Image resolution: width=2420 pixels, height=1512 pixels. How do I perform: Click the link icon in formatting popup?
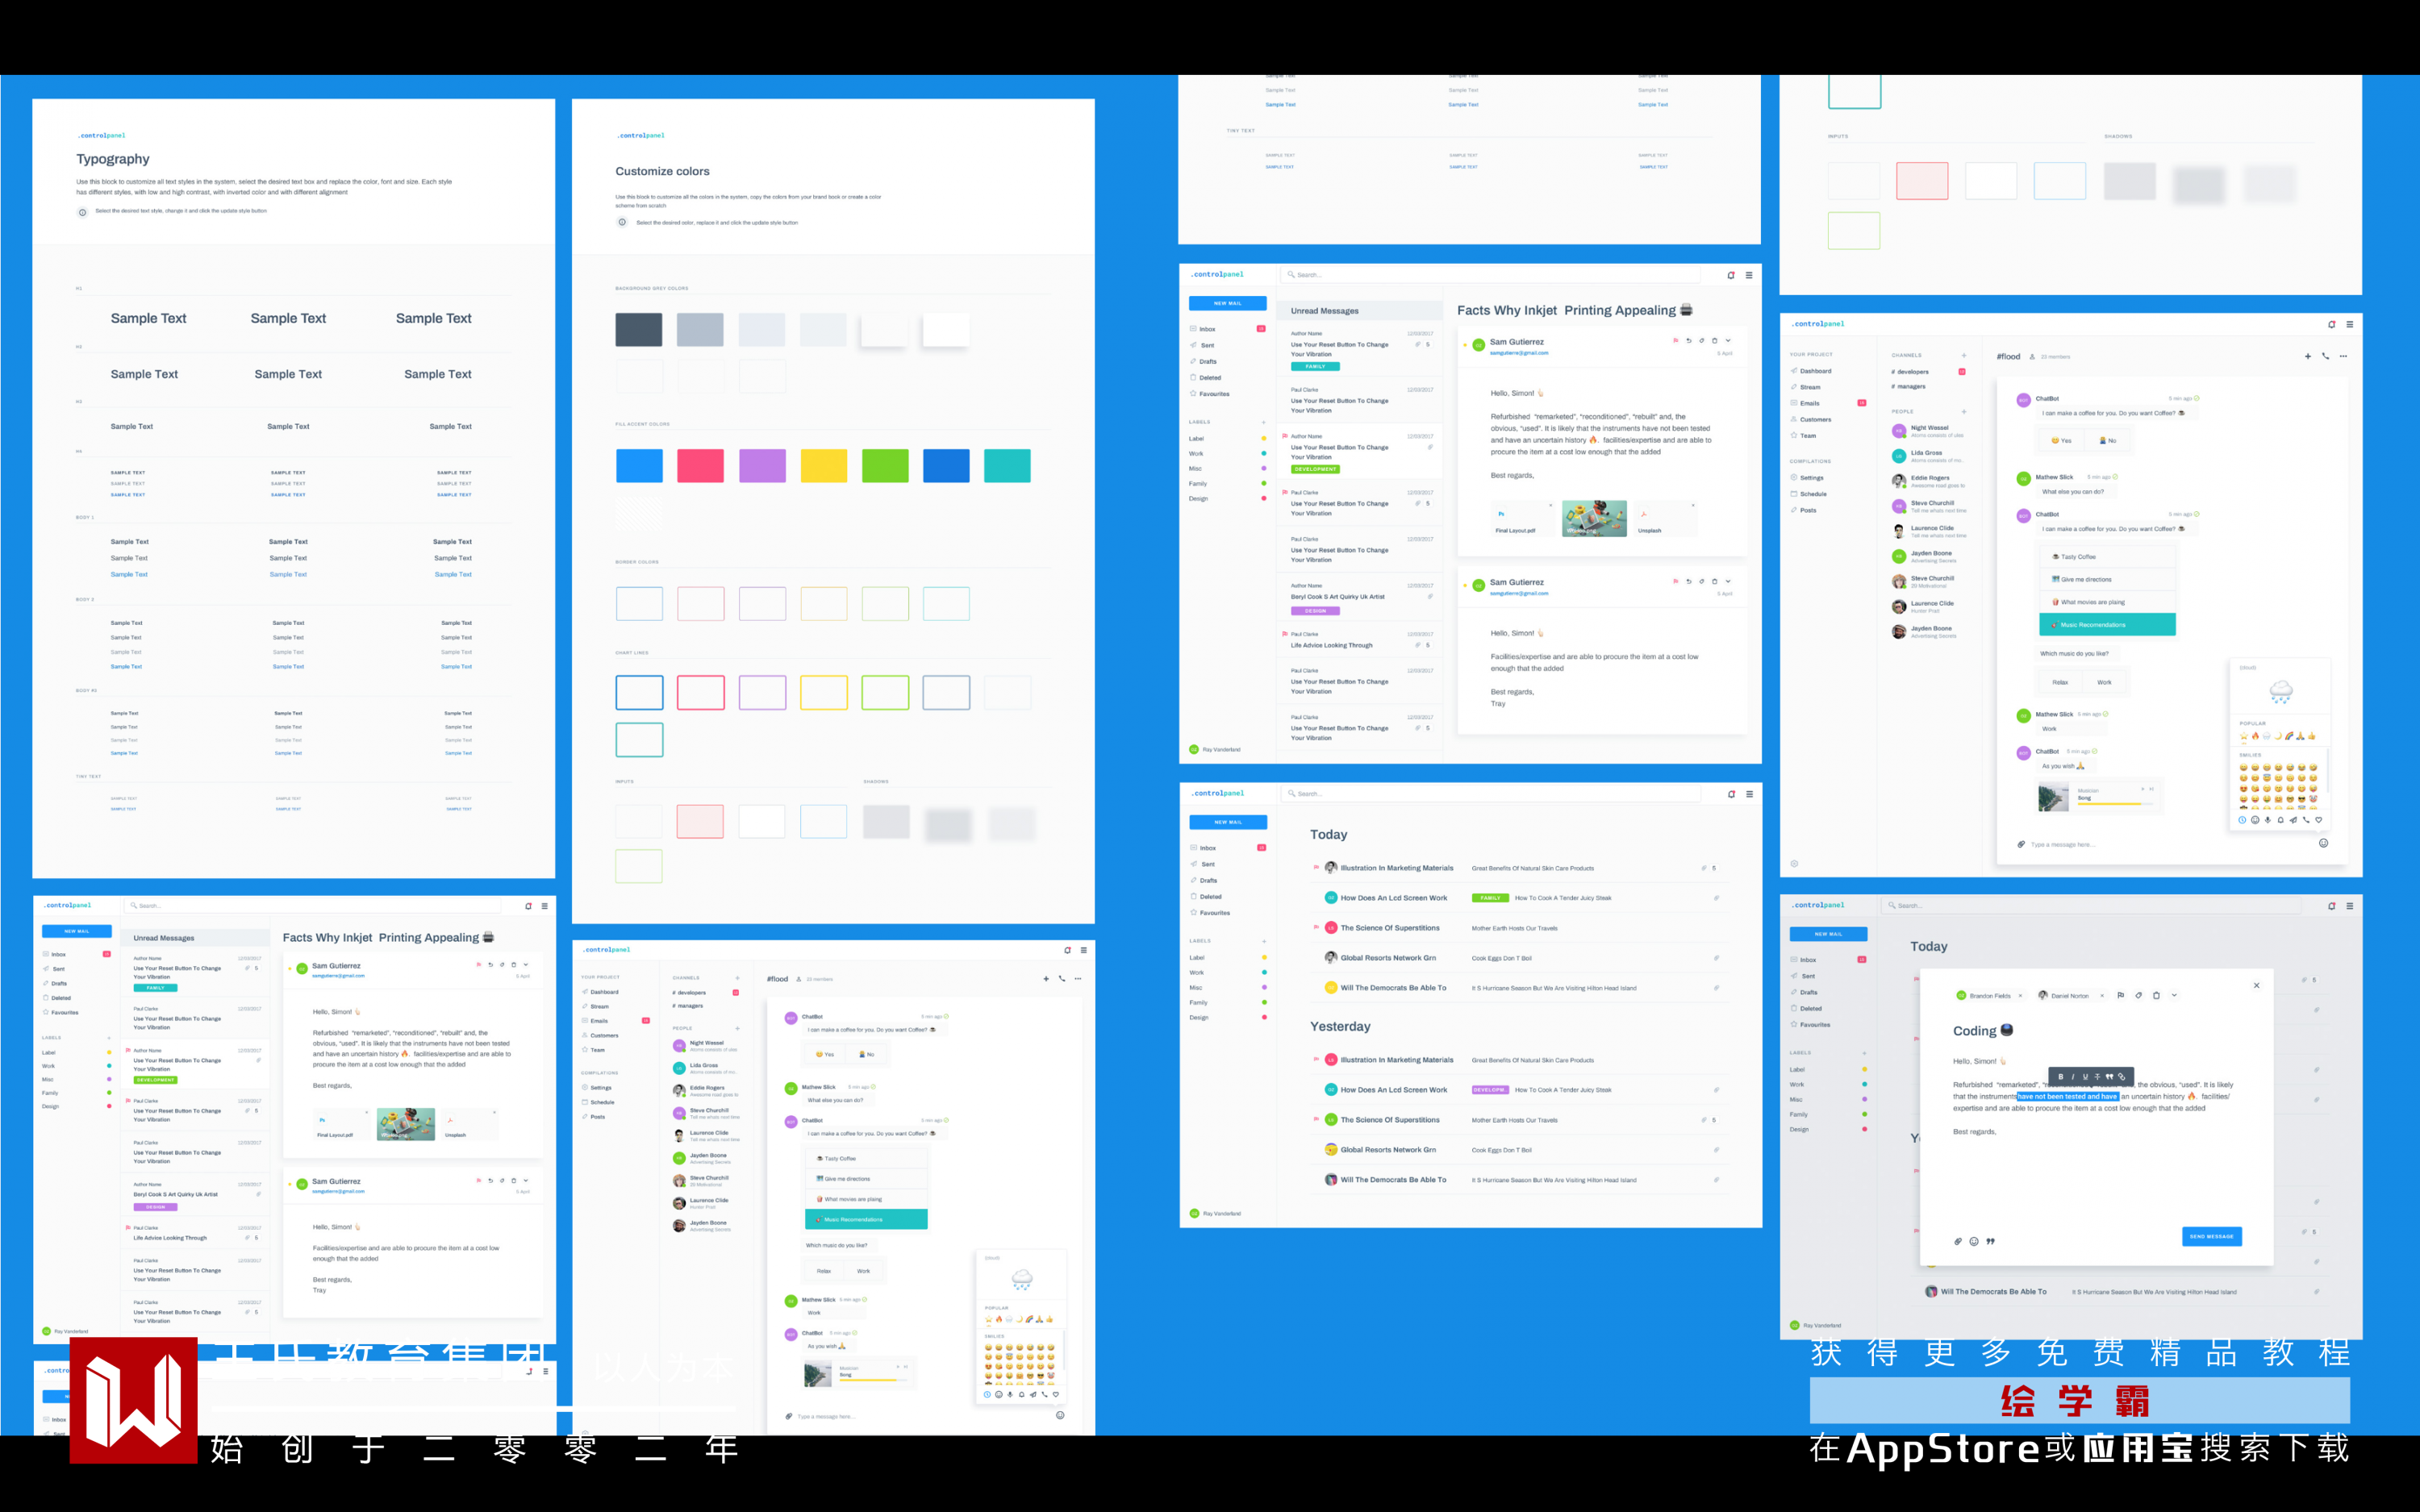pyautogui.click(x=2122, y=1077)
